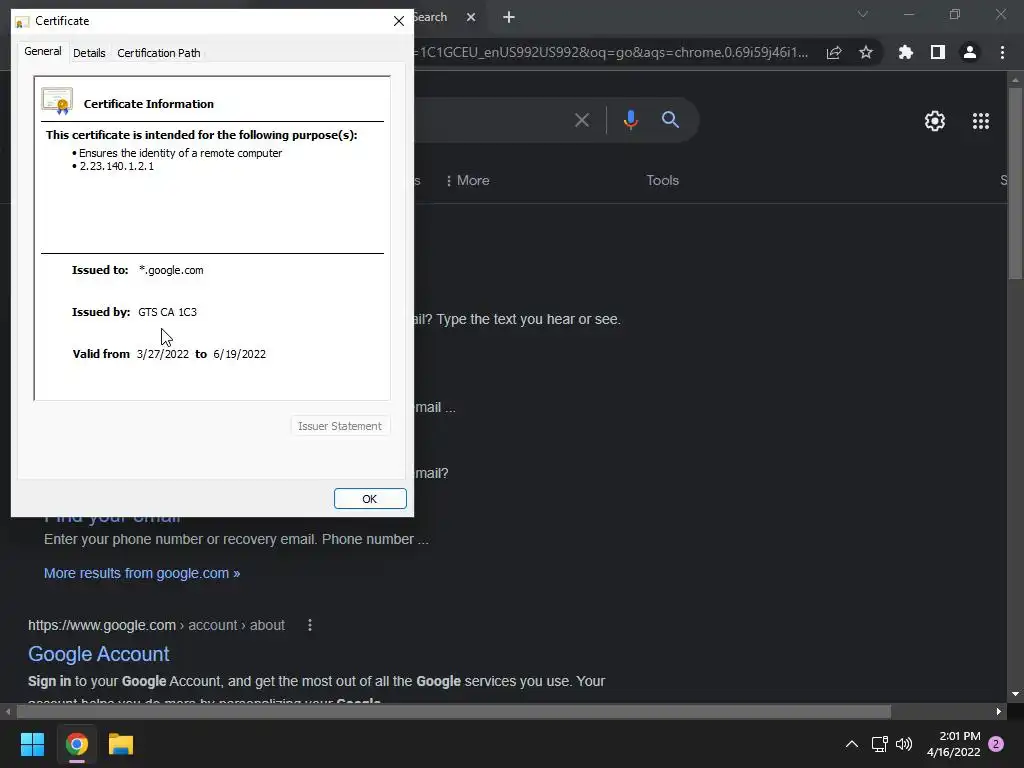Click the Chrome address bar URL
The image size is (1024, 768).
click(x=611, y=52)
